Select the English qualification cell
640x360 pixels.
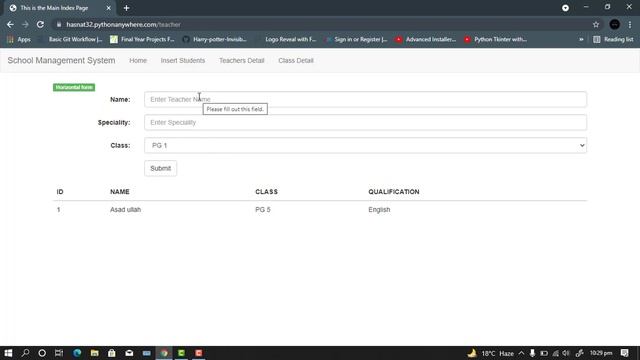point(379,209)
